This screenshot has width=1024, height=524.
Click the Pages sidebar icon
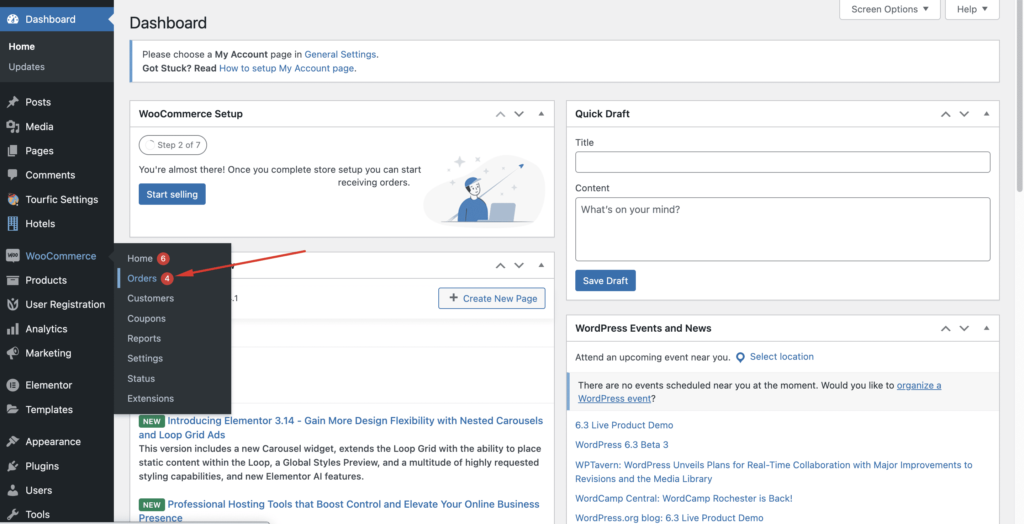pyautogui.click(x=12, y=151)
